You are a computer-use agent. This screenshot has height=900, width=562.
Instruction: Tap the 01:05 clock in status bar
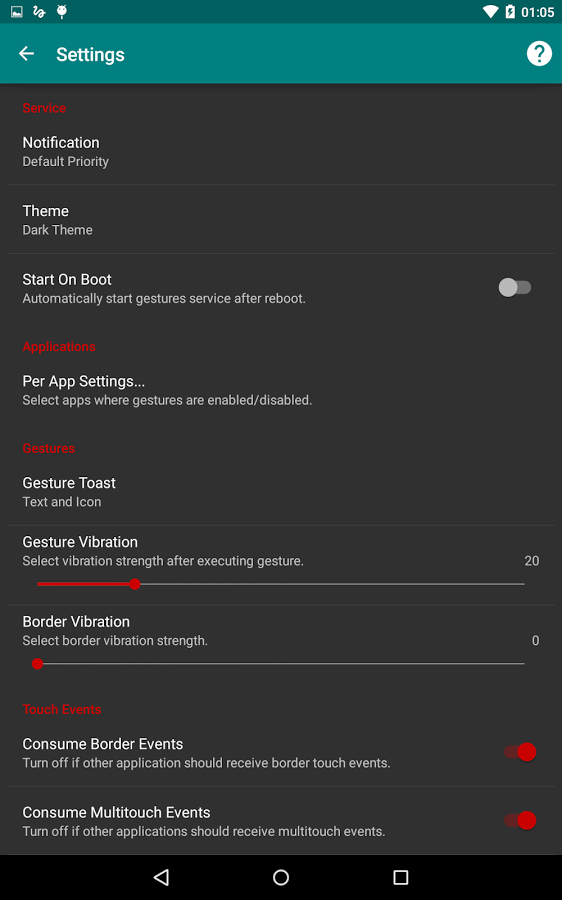(537, 11)
